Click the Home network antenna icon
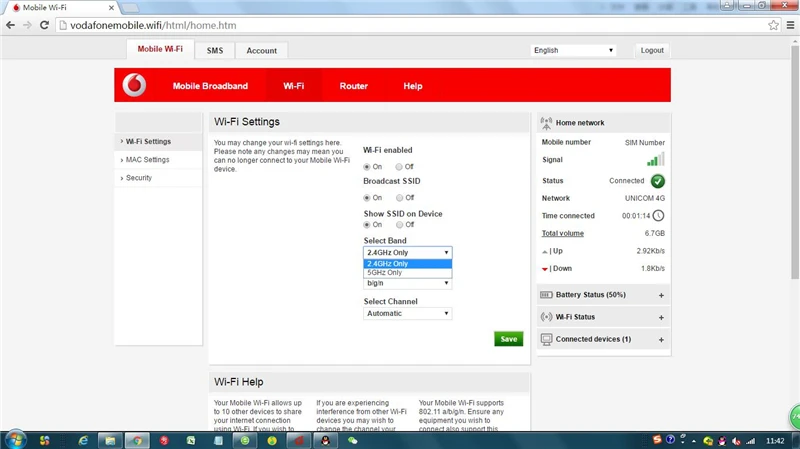The width and height of the screenshot is (800, 449). click(x=546, y=123)
